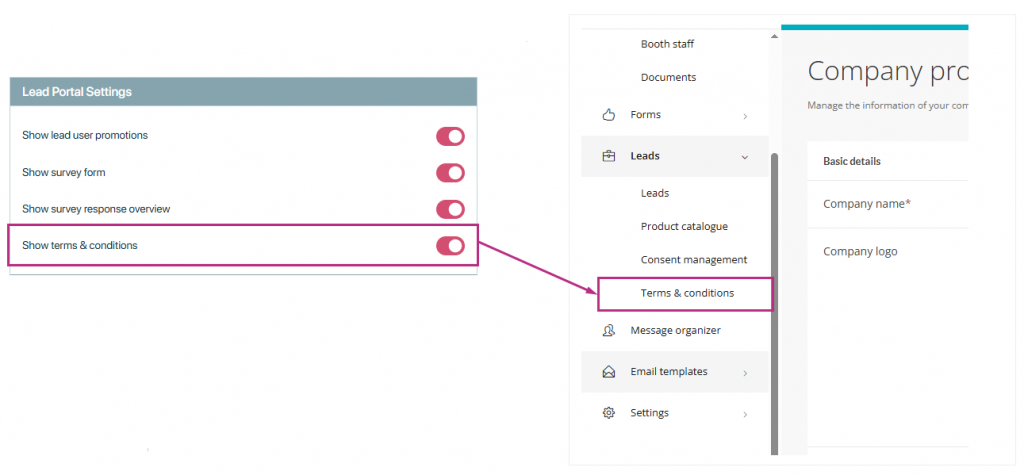Open the Product catalogue page
The height and width of the screenshot is (475, 1024).
684,227
